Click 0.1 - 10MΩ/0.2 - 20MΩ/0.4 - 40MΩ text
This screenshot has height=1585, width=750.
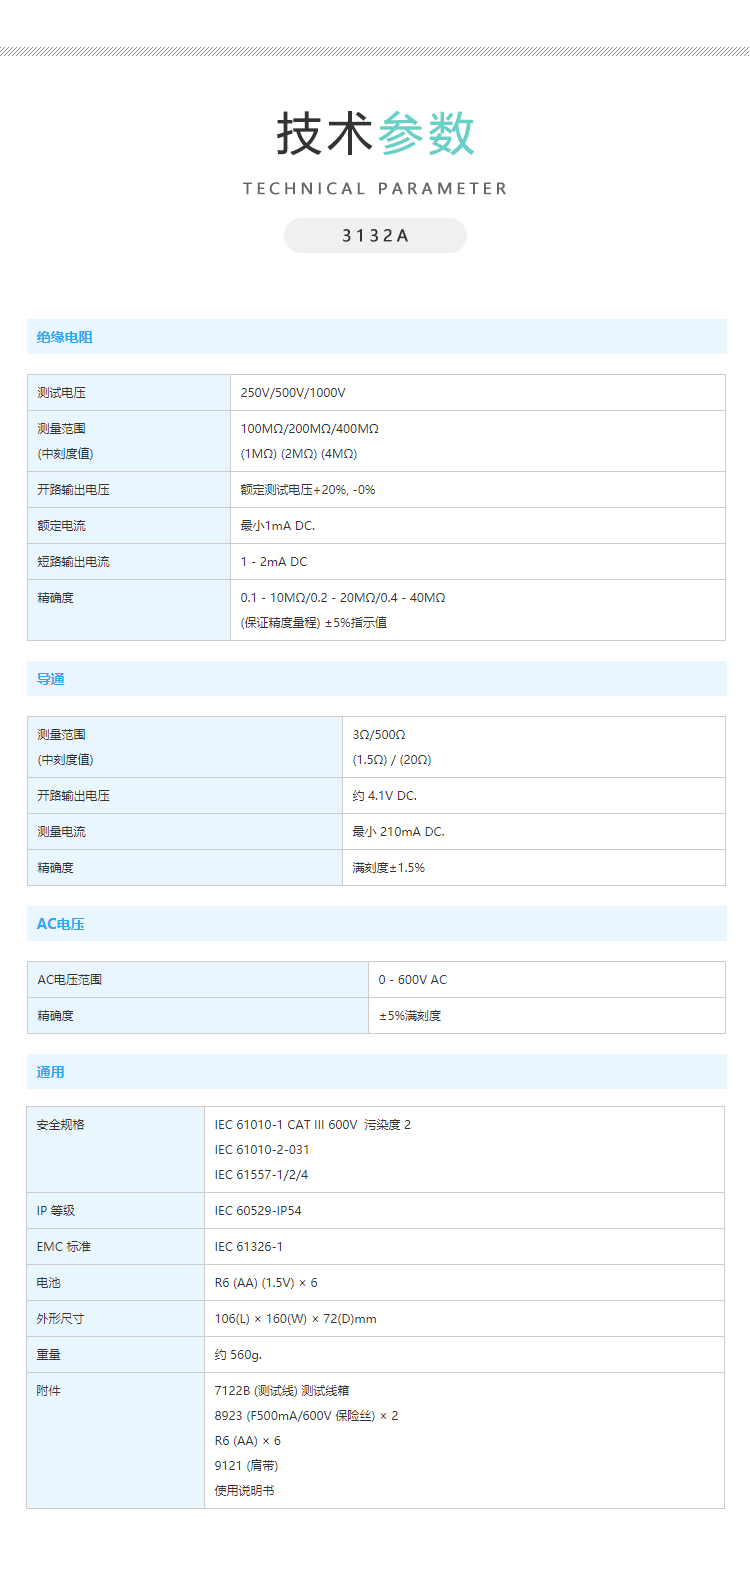(x=343, y=598)
